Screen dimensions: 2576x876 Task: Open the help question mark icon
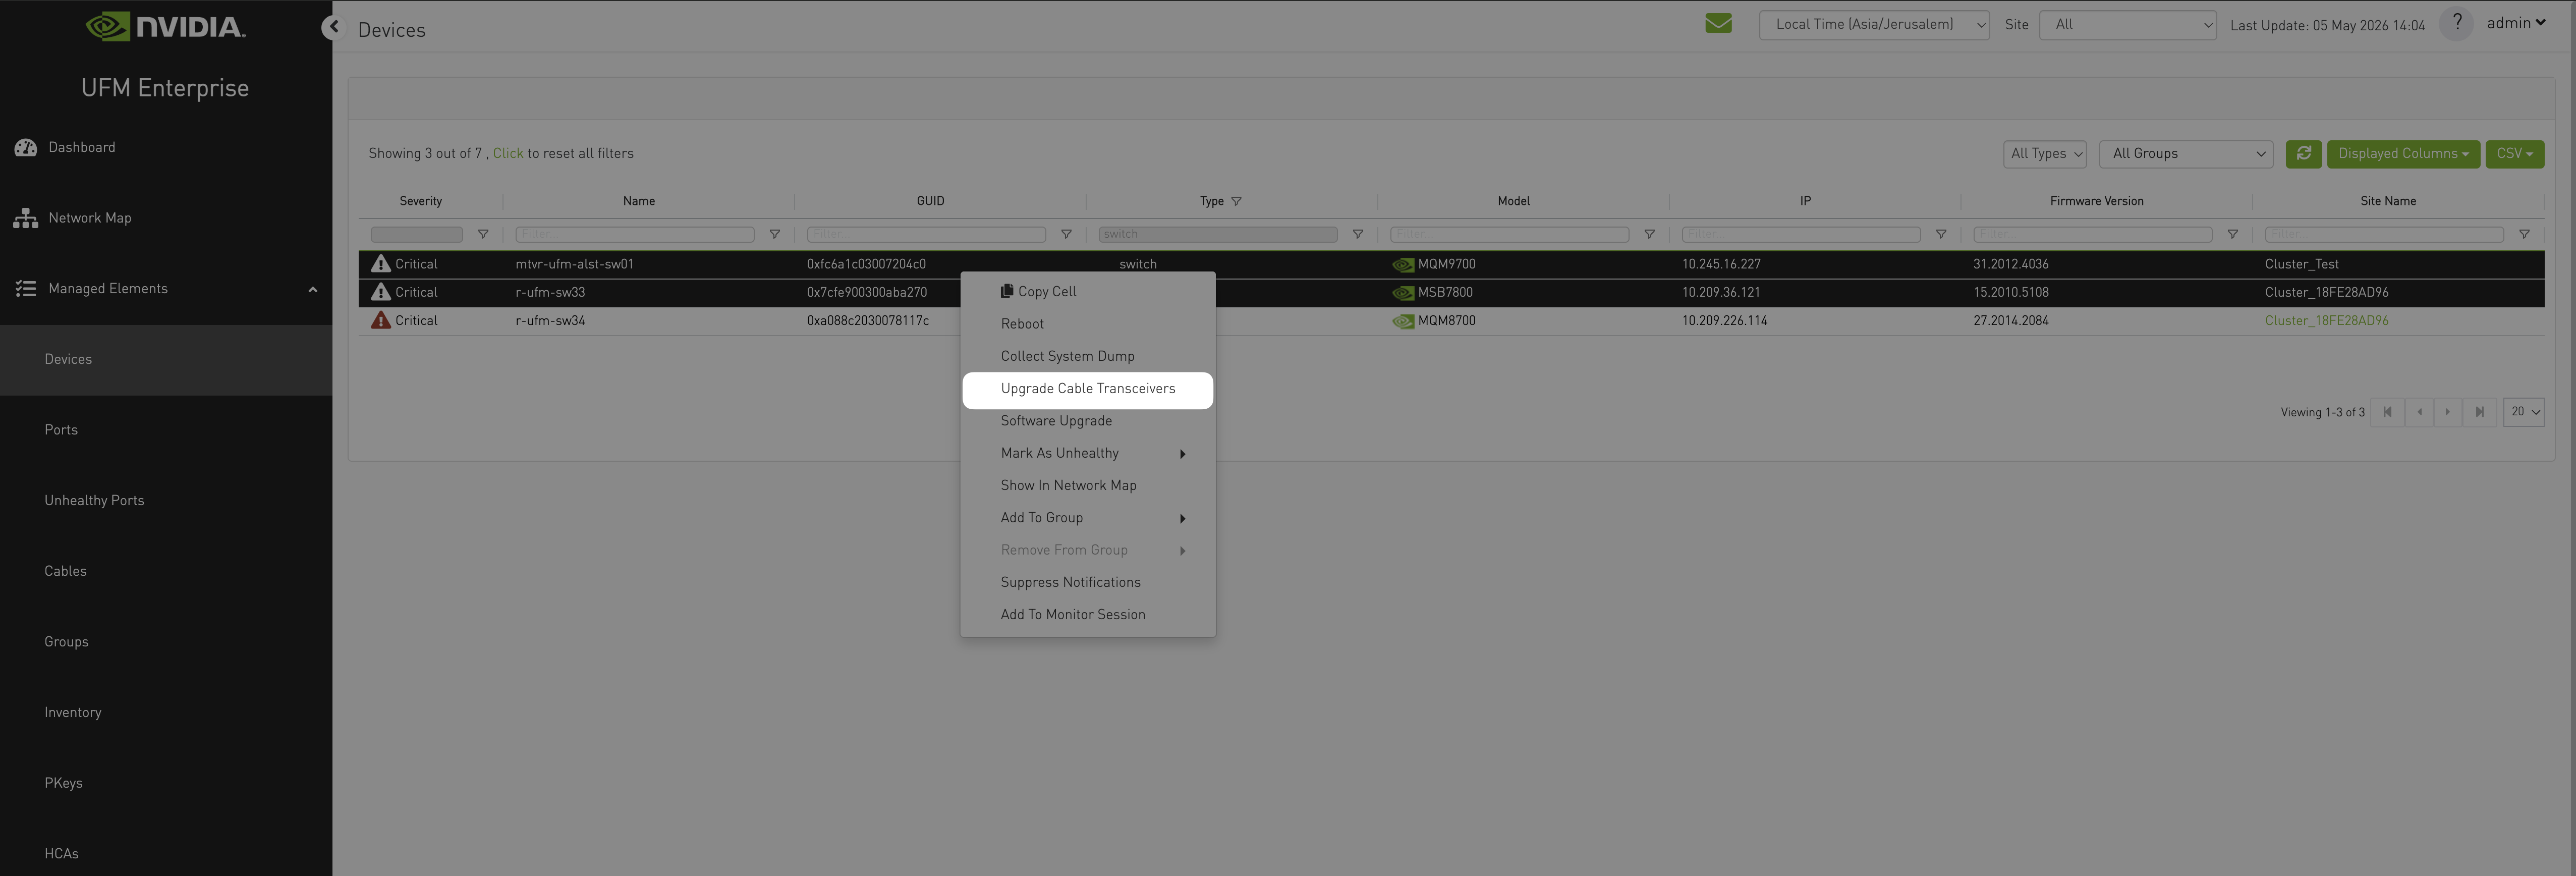point(2456,23)
